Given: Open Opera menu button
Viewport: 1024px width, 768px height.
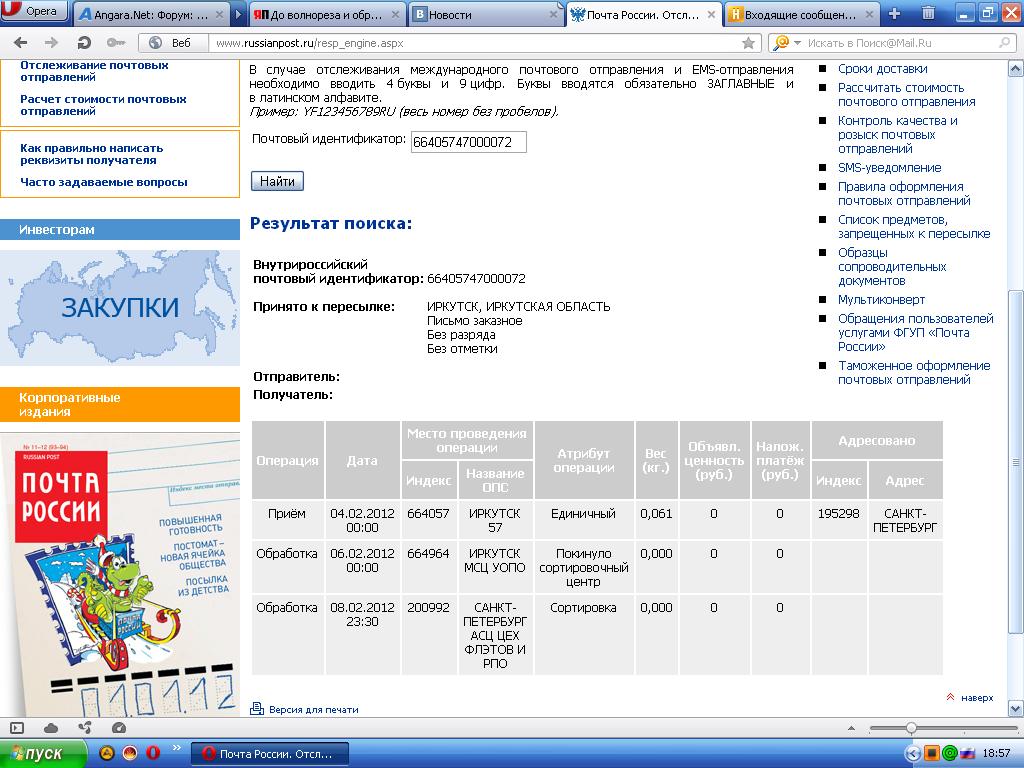Looking at the screenshot, I should [34, 11].
